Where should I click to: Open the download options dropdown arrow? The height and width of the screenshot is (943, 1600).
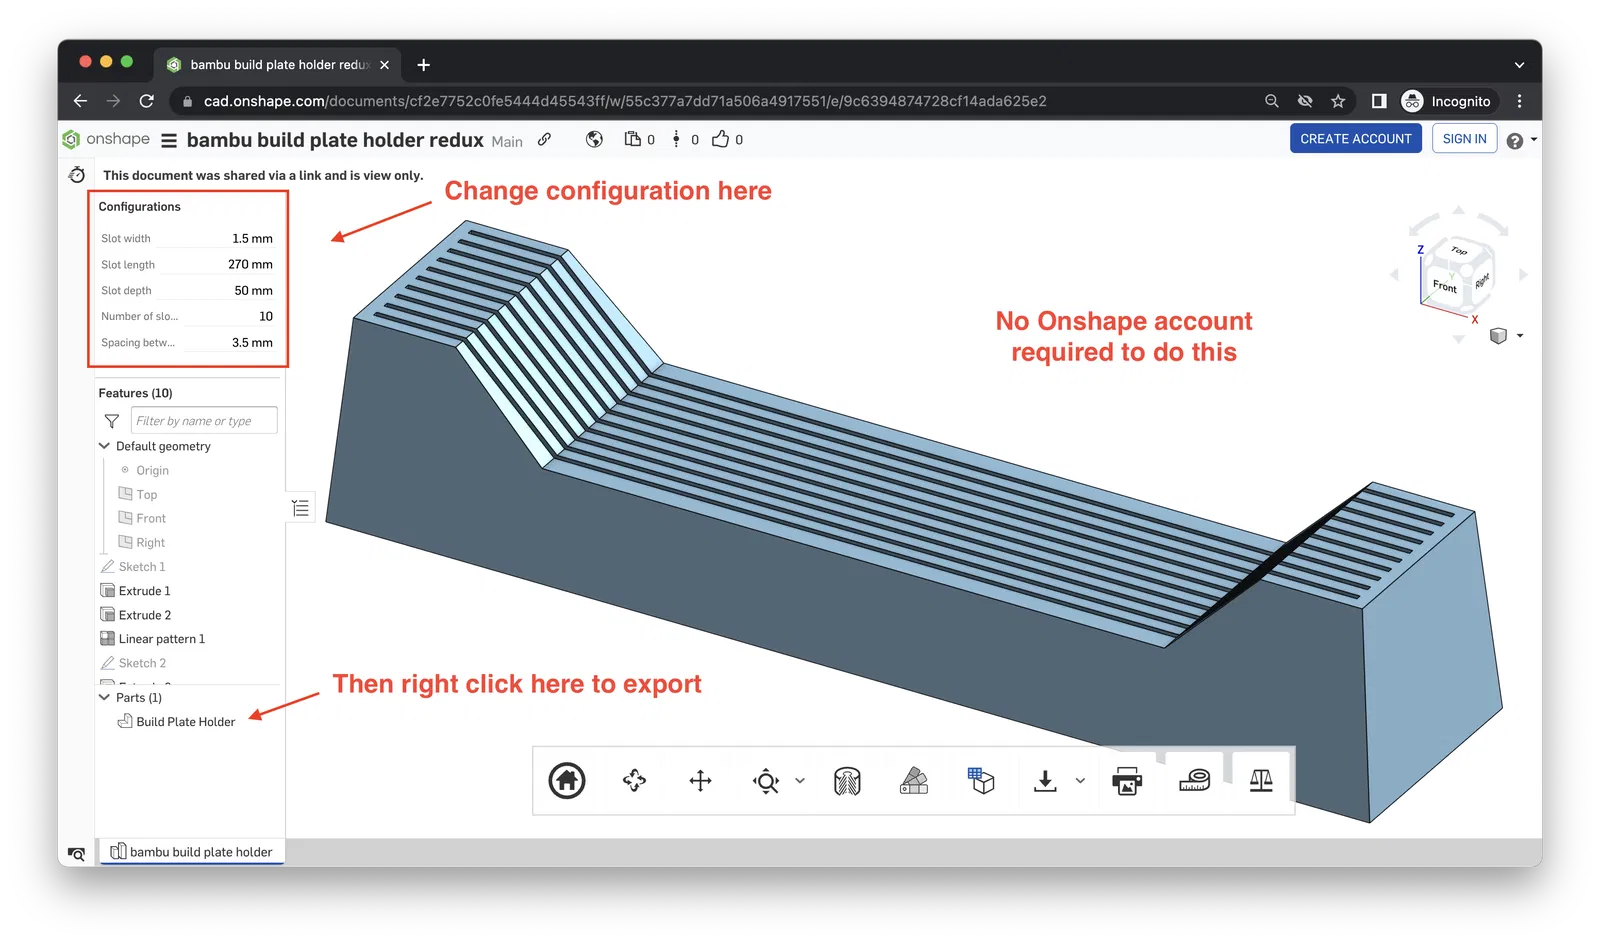click(1080, 781)
